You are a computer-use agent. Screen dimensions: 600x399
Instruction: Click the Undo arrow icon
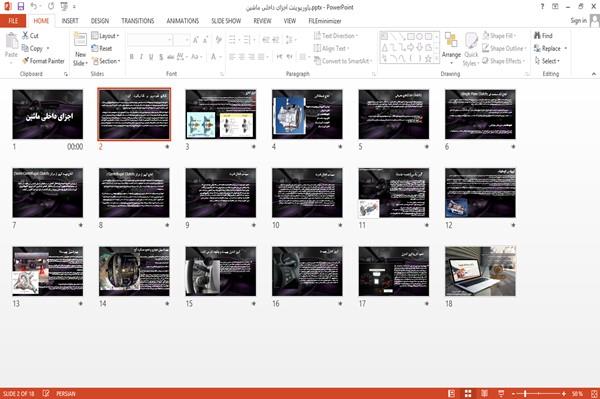pos(34,7)
